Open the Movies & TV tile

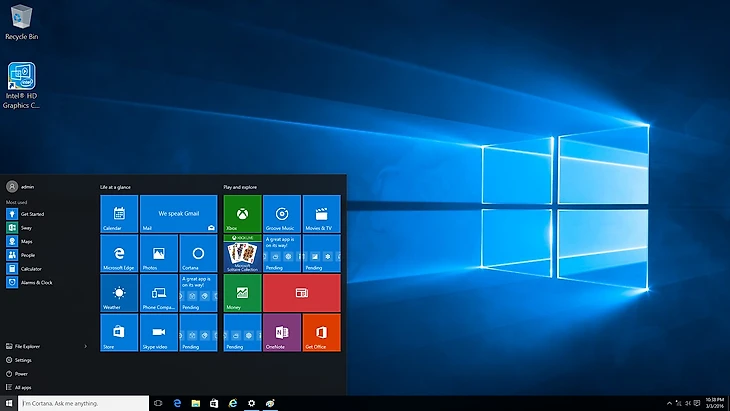(321, 214)
